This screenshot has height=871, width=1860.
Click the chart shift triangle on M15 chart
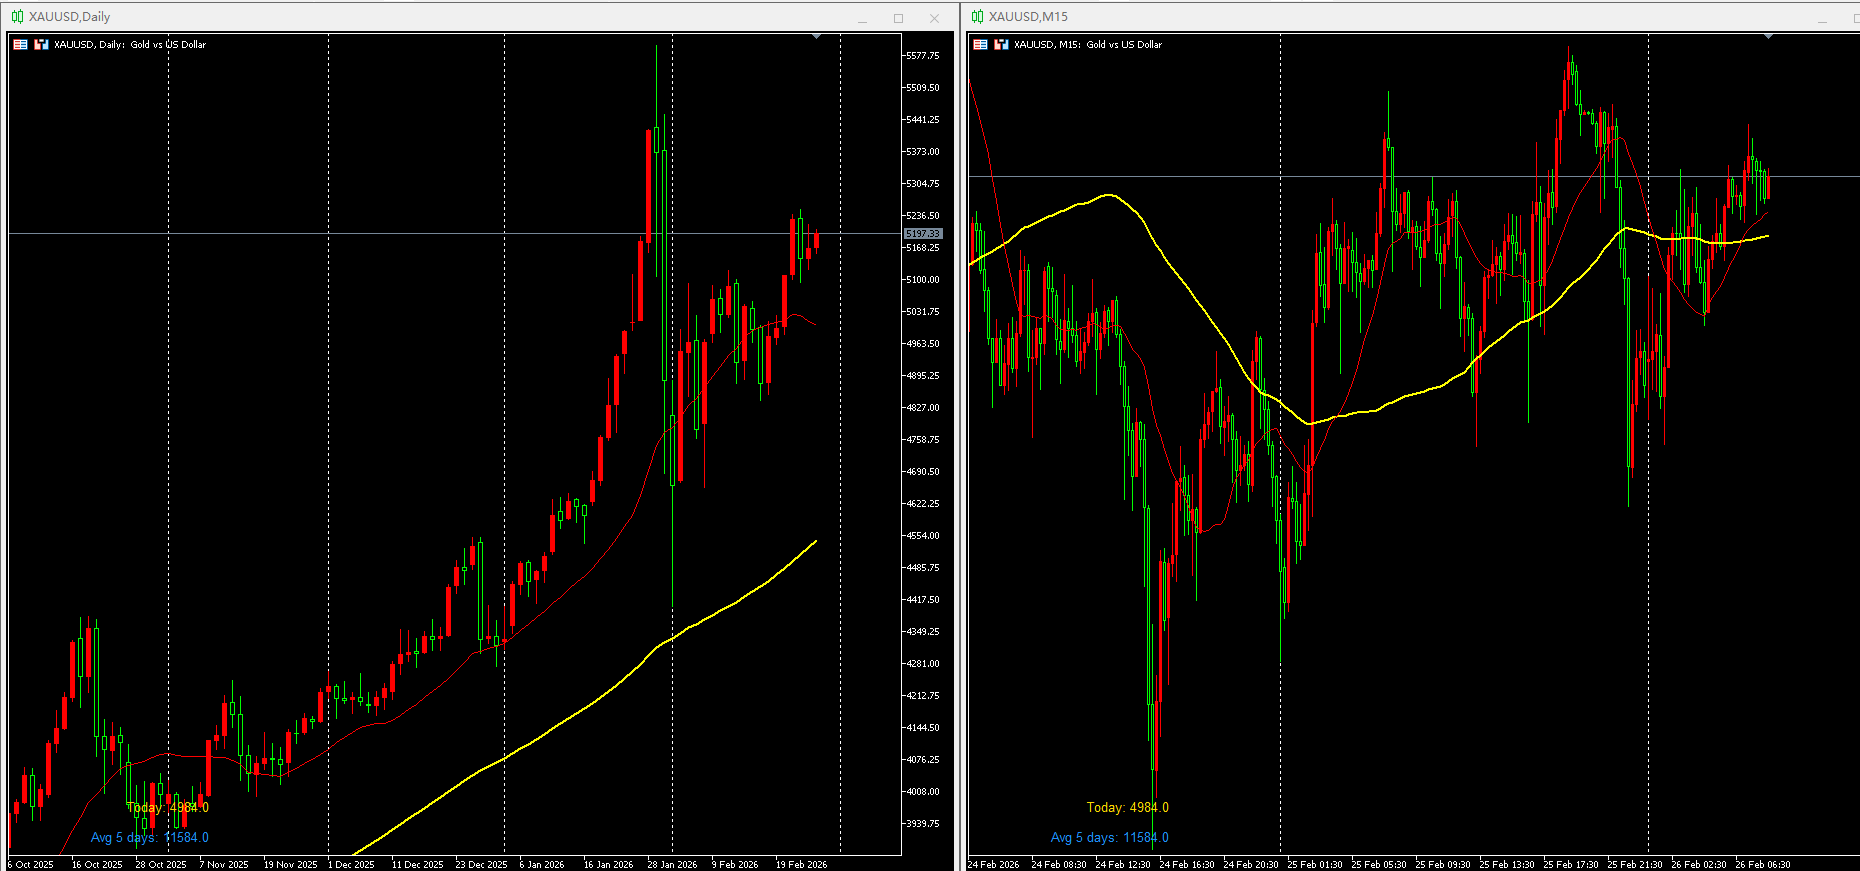click(1768, 37)
